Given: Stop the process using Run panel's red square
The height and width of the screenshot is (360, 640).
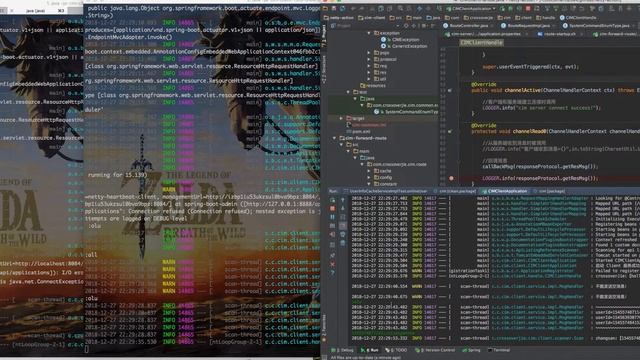Looking at the screenshot, I should (x=333, y=209).
